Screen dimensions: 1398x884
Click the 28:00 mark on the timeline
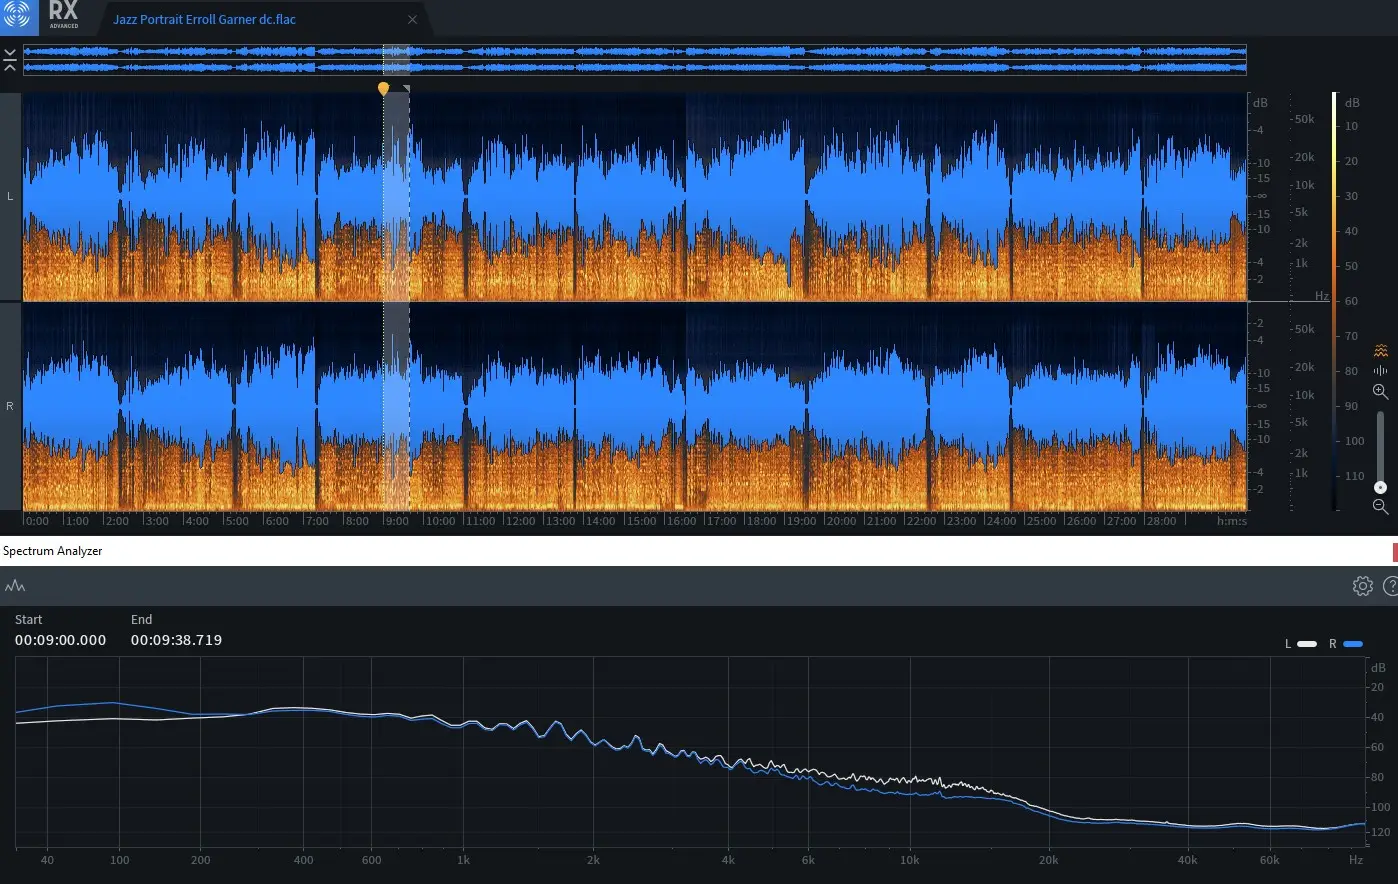pos(1160,521)
